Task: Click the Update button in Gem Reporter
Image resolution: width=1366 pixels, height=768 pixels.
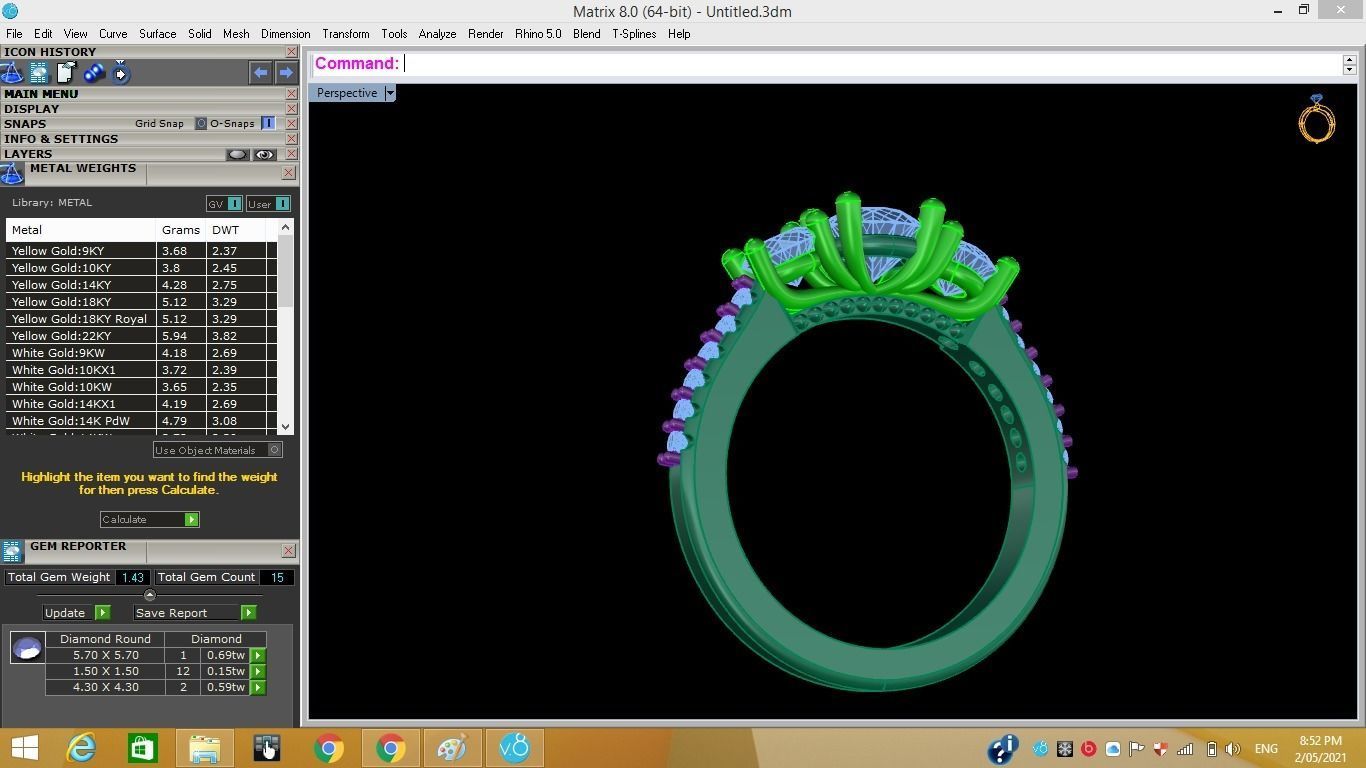Action: click(76, 613)
